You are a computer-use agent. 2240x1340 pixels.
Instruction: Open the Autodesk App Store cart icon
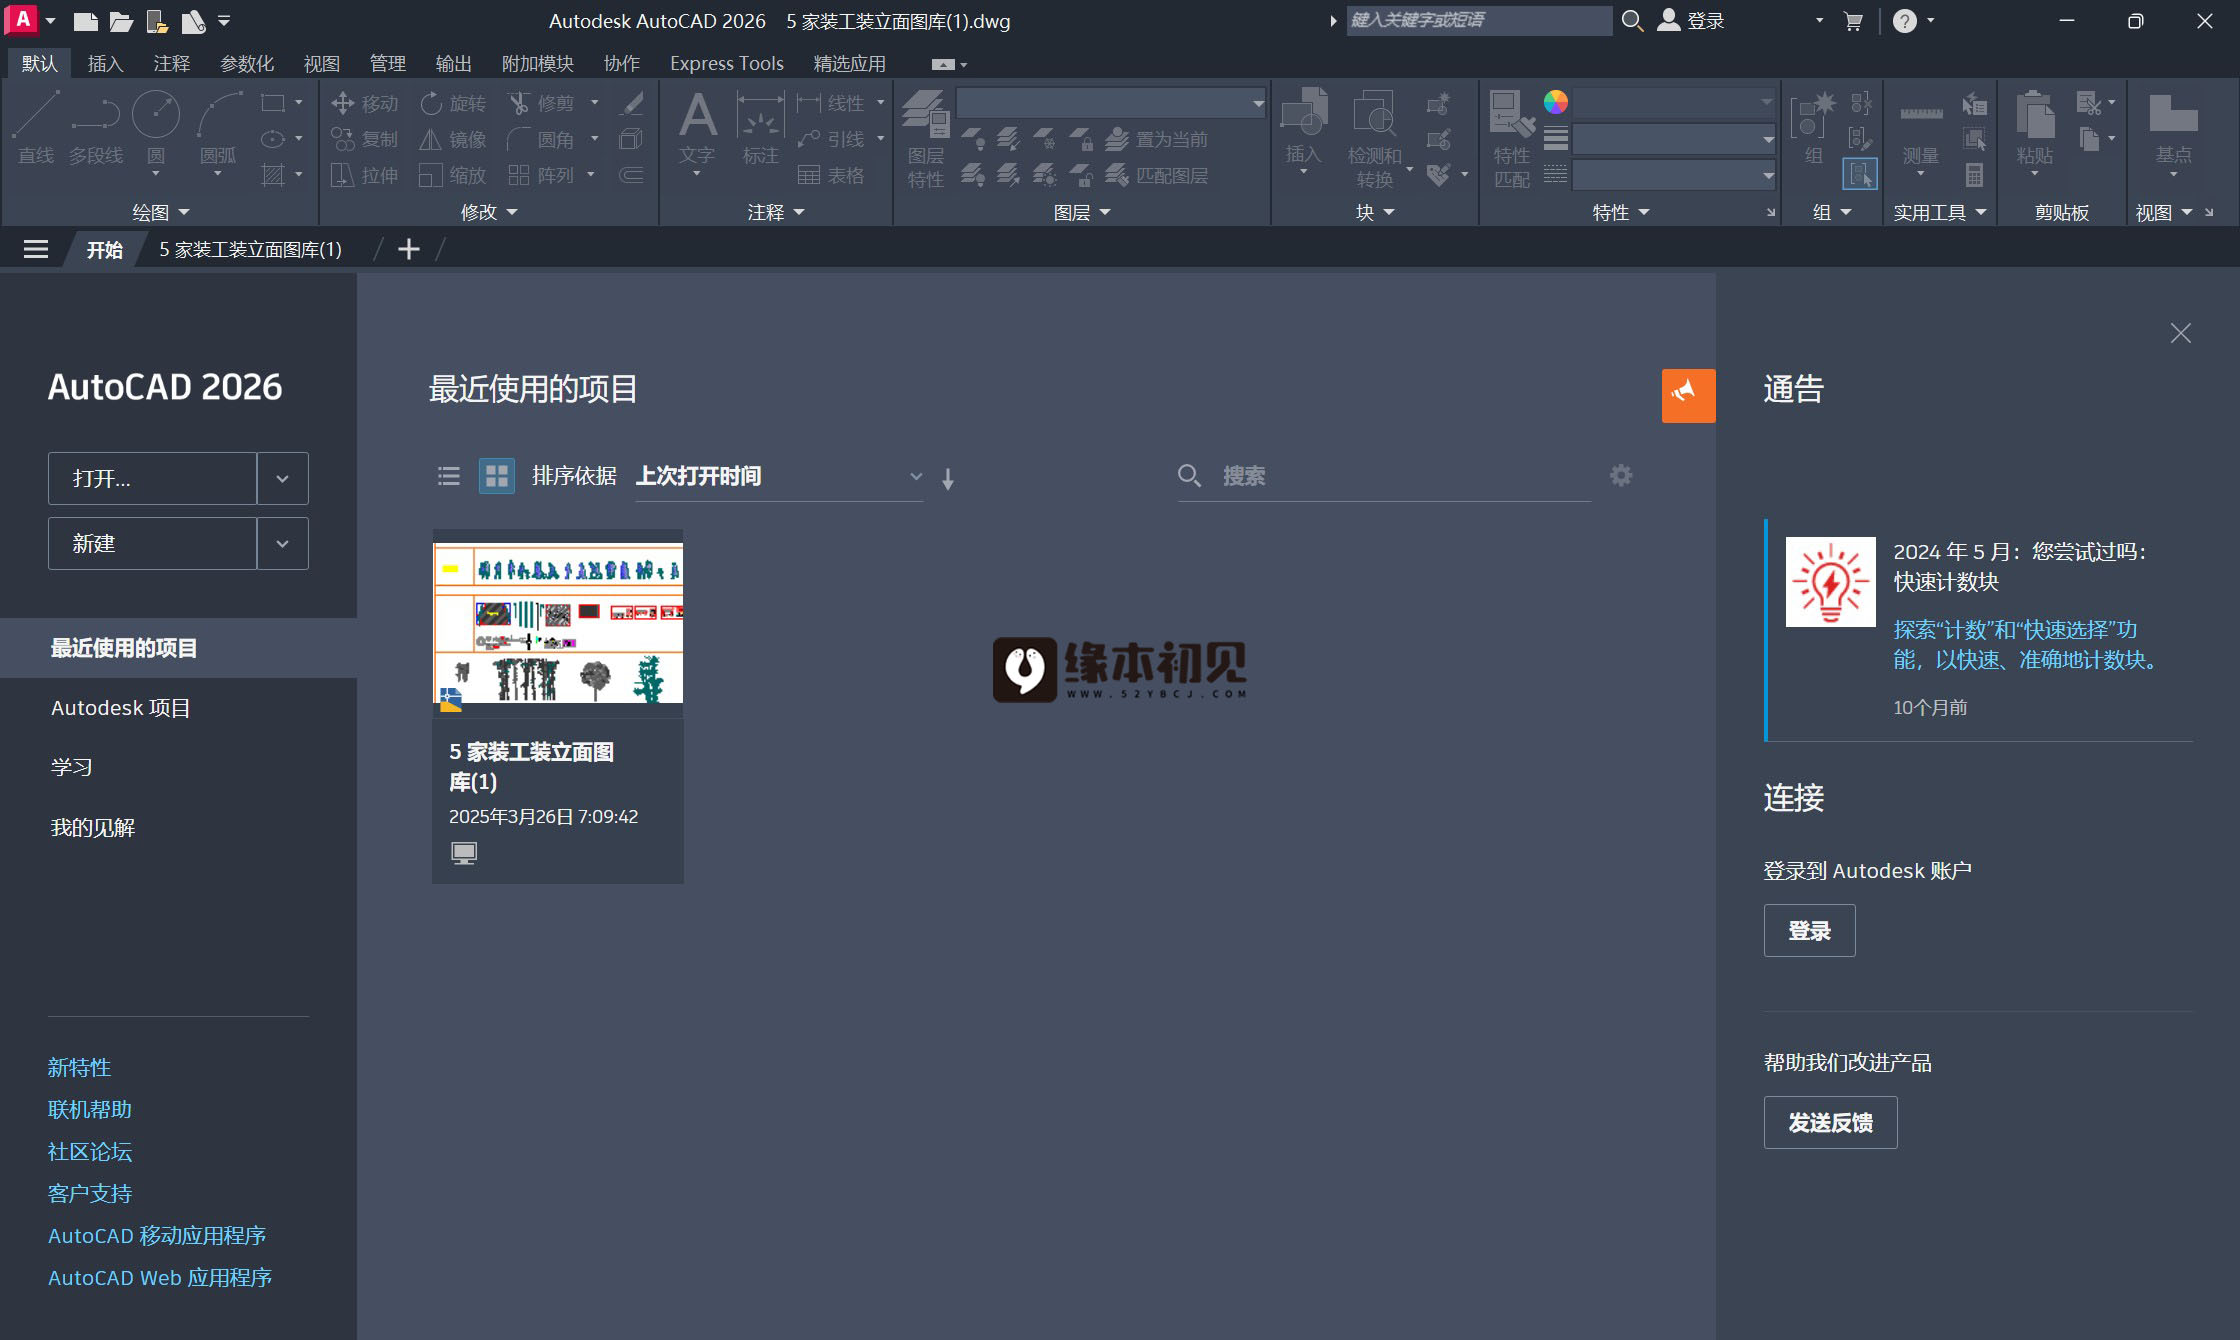[x=1853, y=21]
